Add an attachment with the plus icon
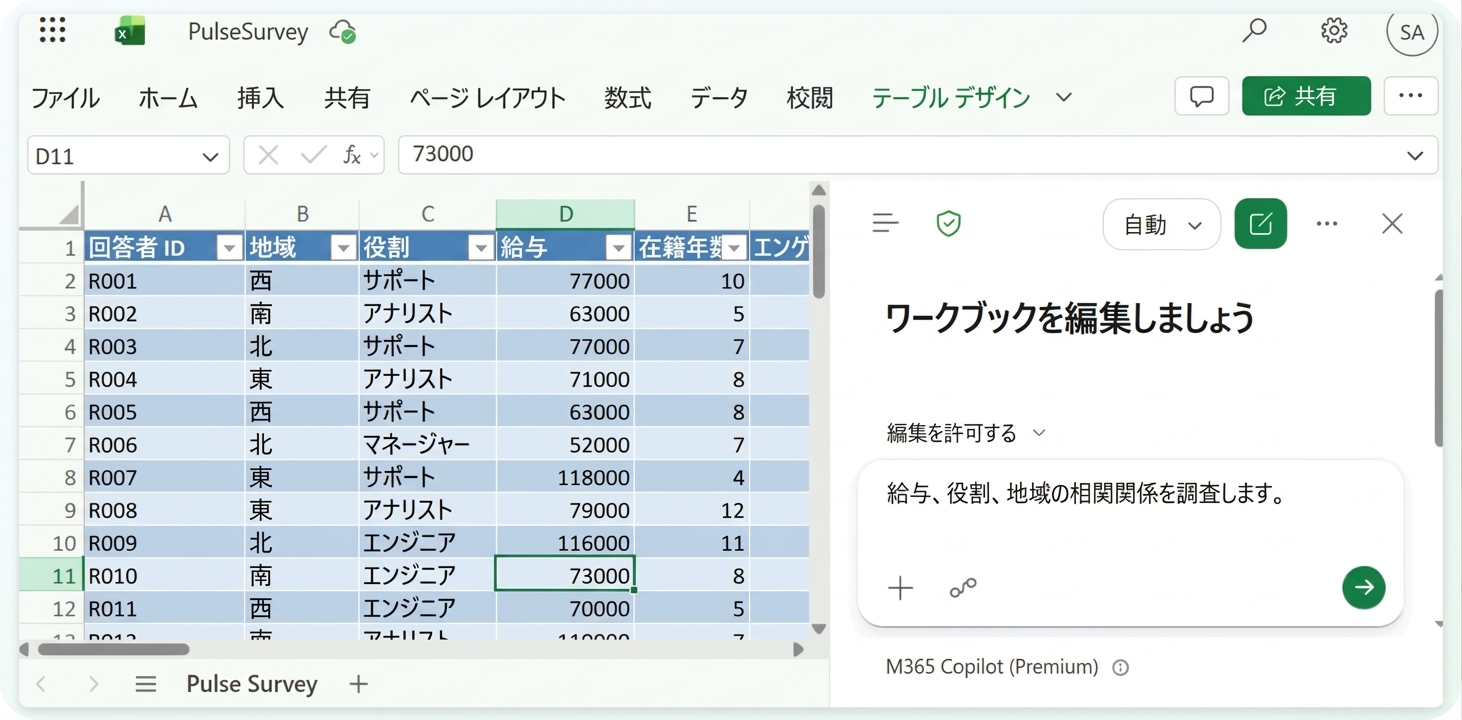Image resolution: width=1462 pixels, height=720 pixels. pyautogui.click(x=900, y=588)
